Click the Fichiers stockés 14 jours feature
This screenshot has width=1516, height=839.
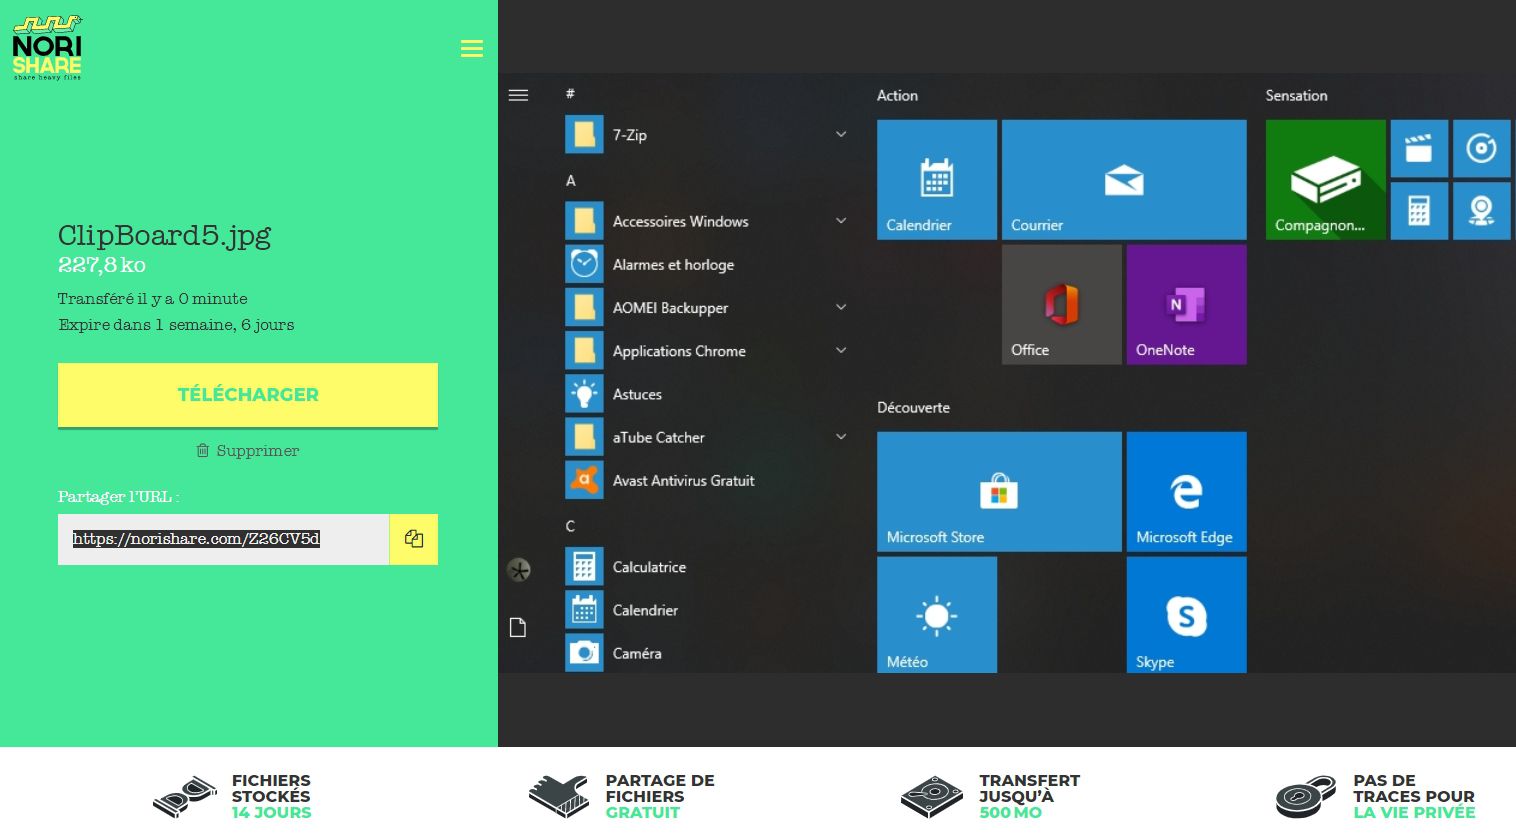tap(232, 797)
